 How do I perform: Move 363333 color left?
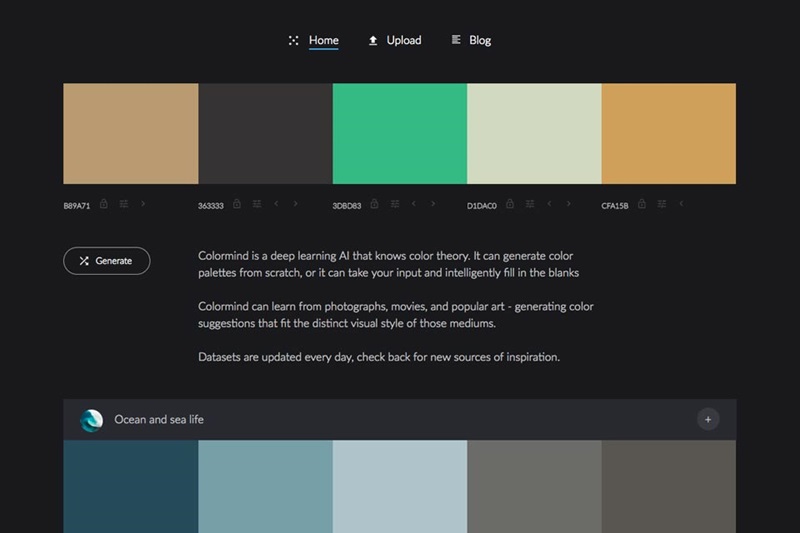click(277, 204)
